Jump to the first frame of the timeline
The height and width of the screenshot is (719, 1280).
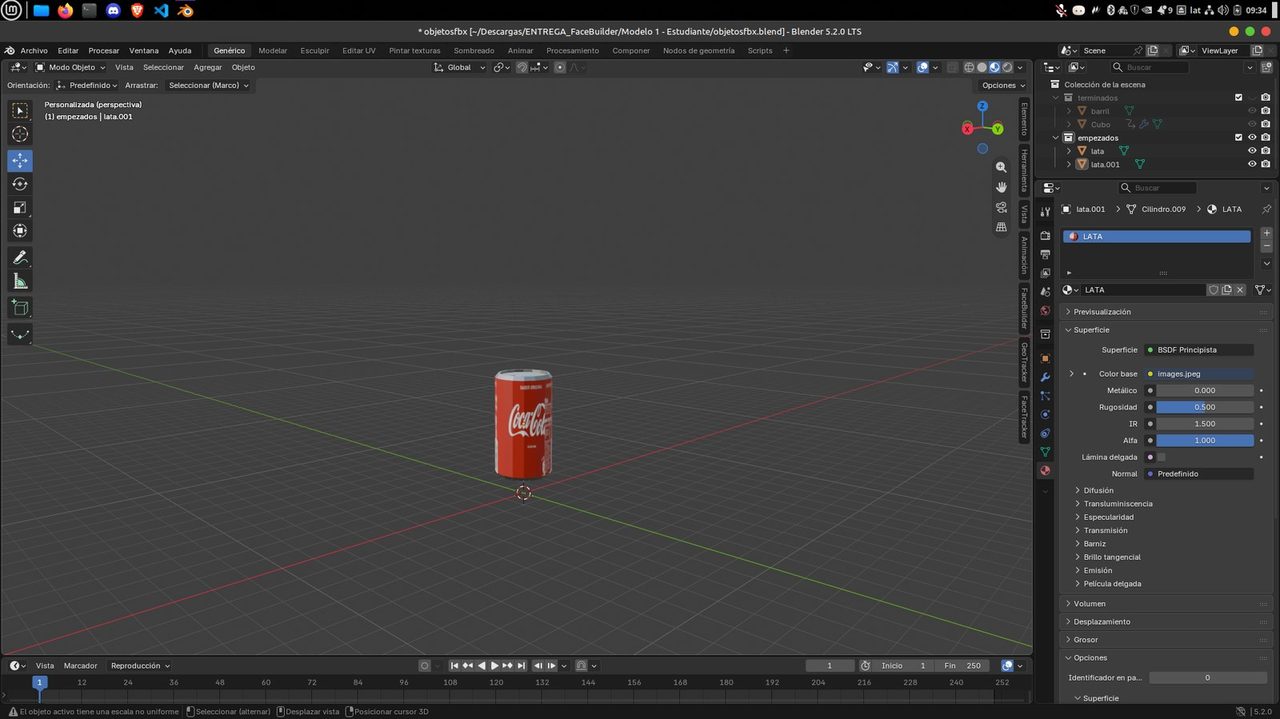(x=455, y=665)
